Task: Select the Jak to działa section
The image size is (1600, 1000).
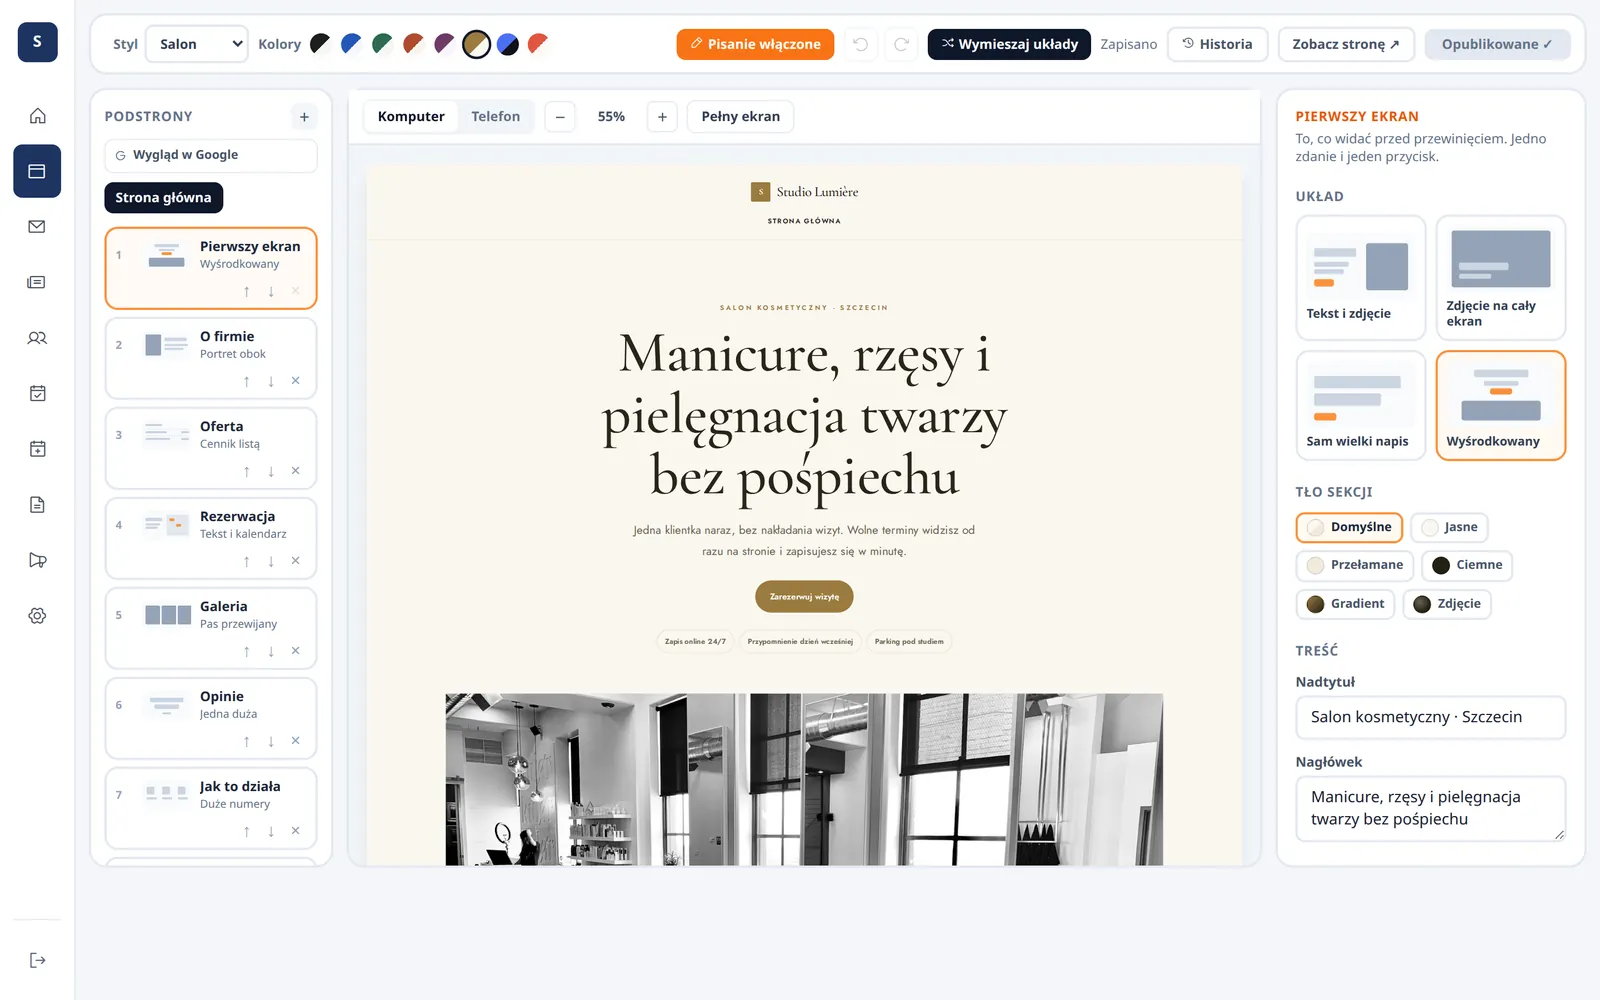Action: click(x=211, y=808)
